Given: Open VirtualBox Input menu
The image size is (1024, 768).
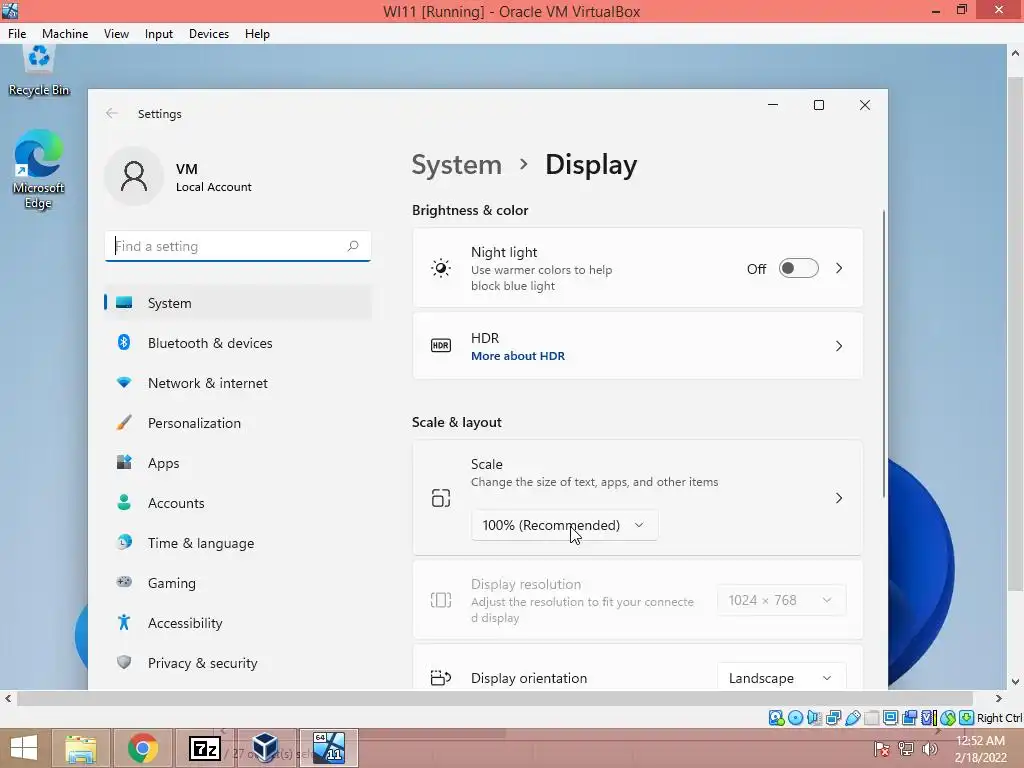Looking at the screenshot, I should point(159,34).
